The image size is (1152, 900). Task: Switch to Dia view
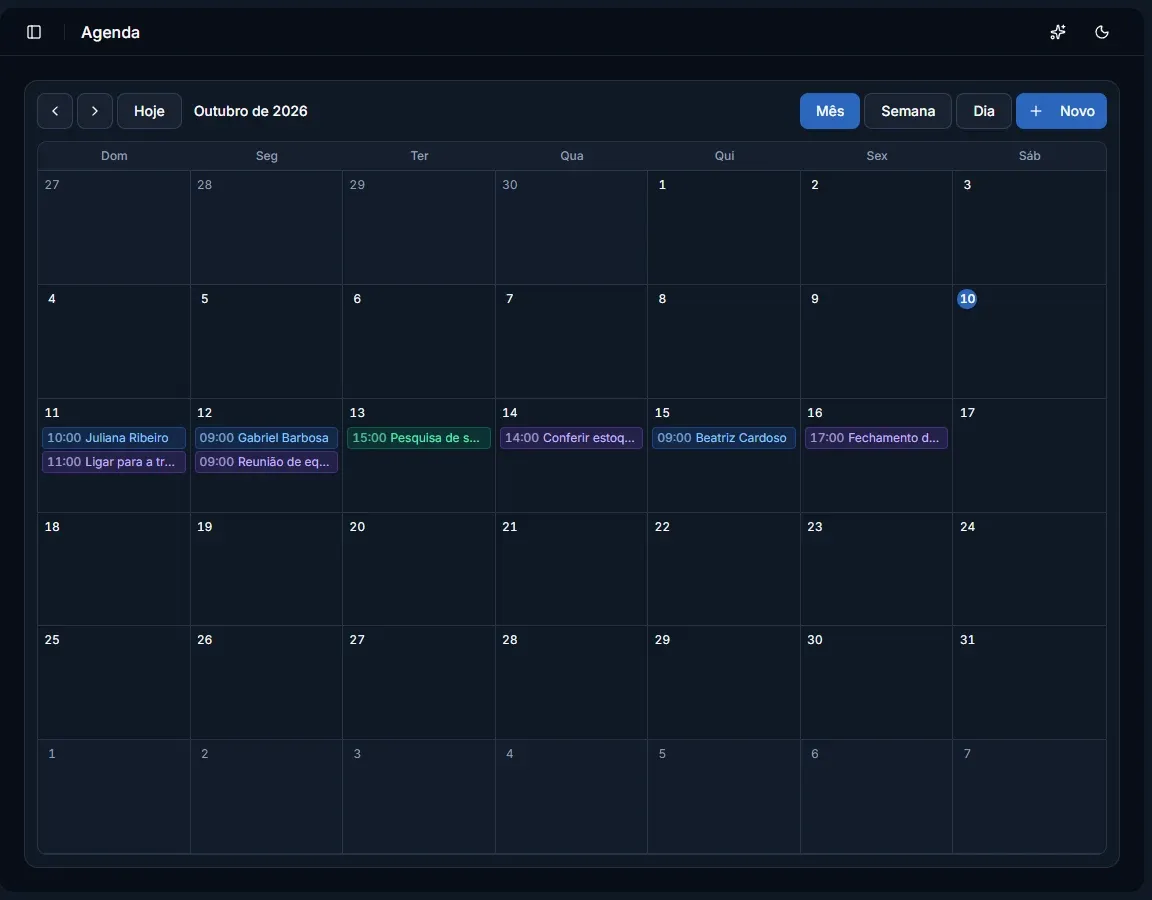[x=984, y=111]
